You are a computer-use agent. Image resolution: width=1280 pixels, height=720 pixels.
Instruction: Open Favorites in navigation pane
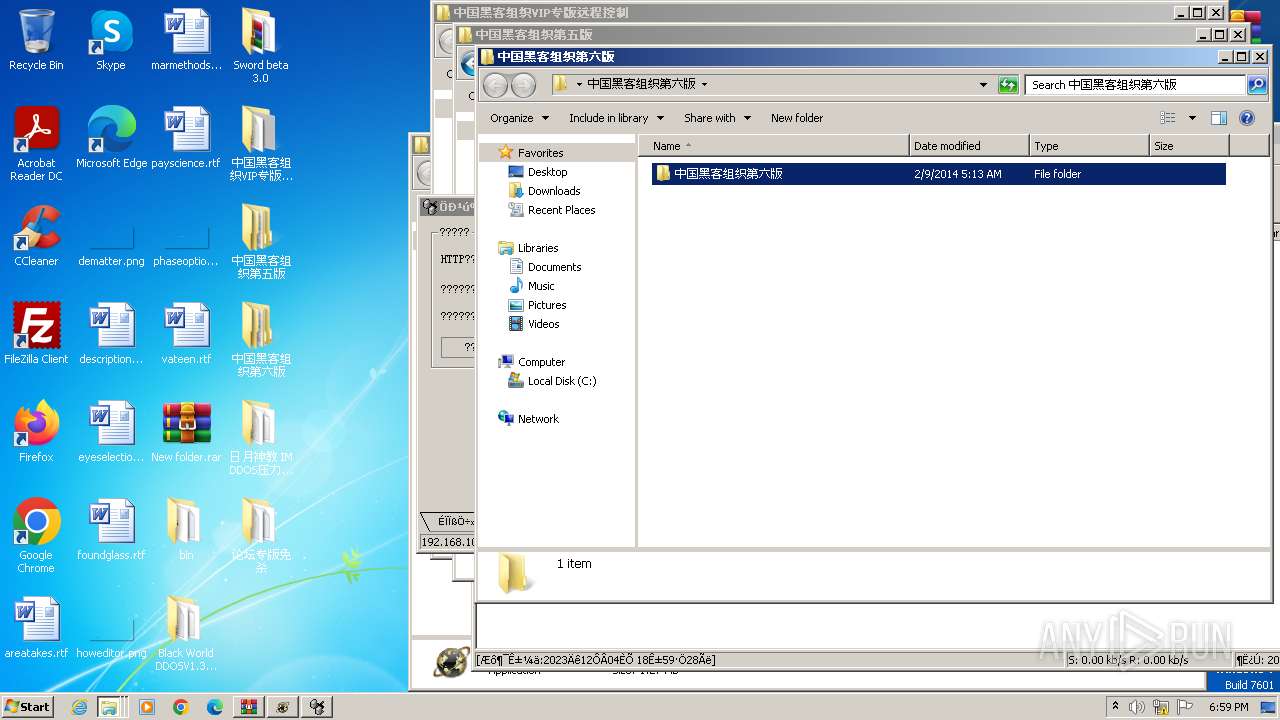click(540, 153)
